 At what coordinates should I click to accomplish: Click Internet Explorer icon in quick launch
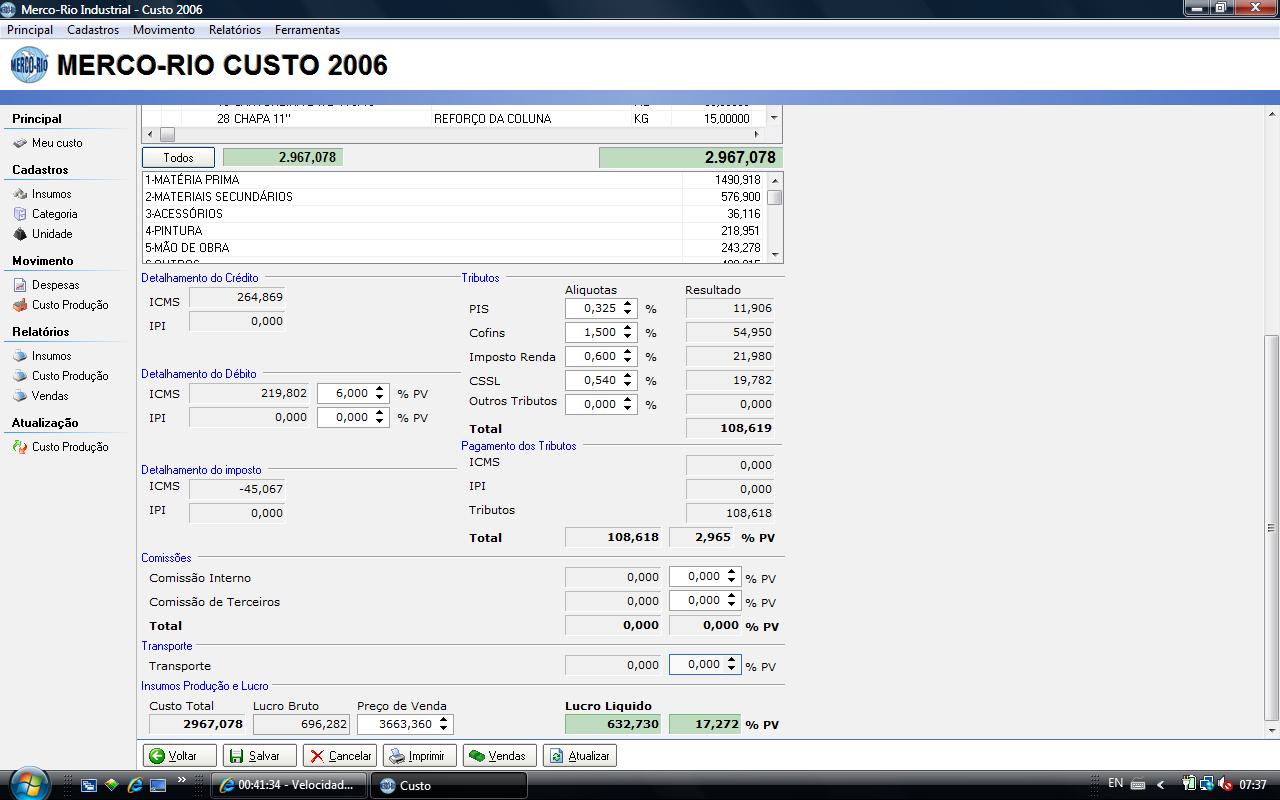click(x=135, y=785)
